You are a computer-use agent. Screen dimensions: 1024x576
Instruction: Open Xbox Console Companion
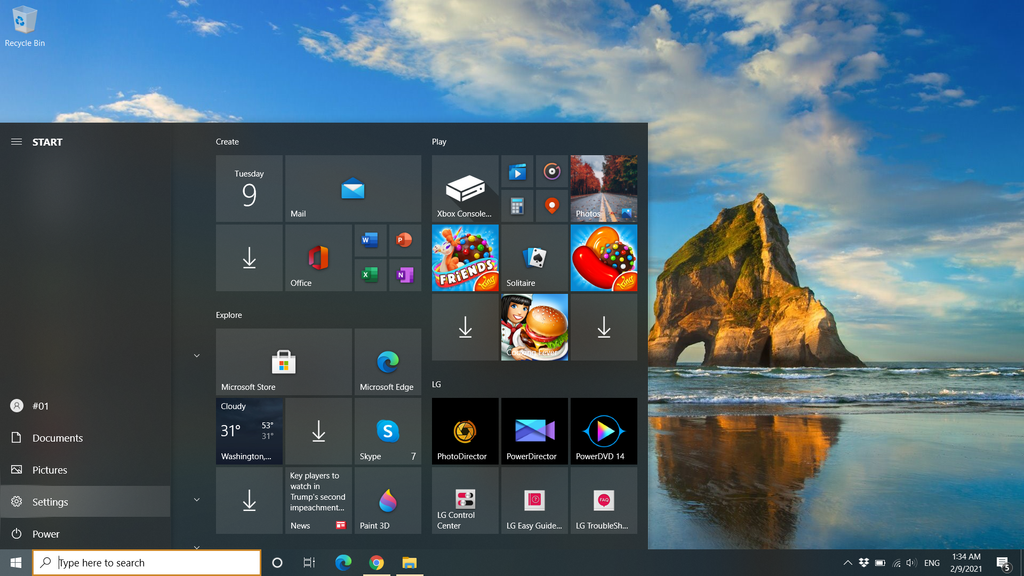click(x=464, y=188)
